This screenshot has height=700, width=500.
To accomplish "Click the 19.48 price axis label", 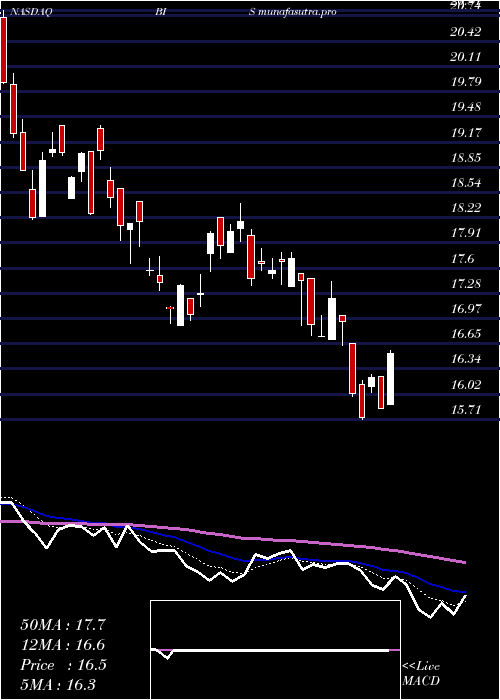I will click(x=466, y=107).
